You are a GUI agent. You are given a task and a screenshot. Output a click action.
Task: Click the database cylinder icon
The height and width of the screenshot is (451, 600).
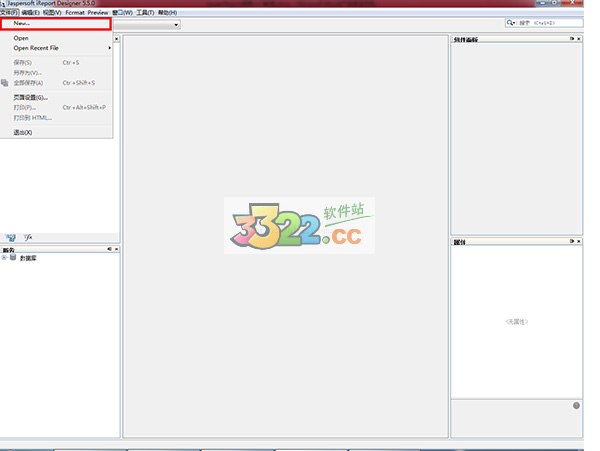click(x=13, y=257)
